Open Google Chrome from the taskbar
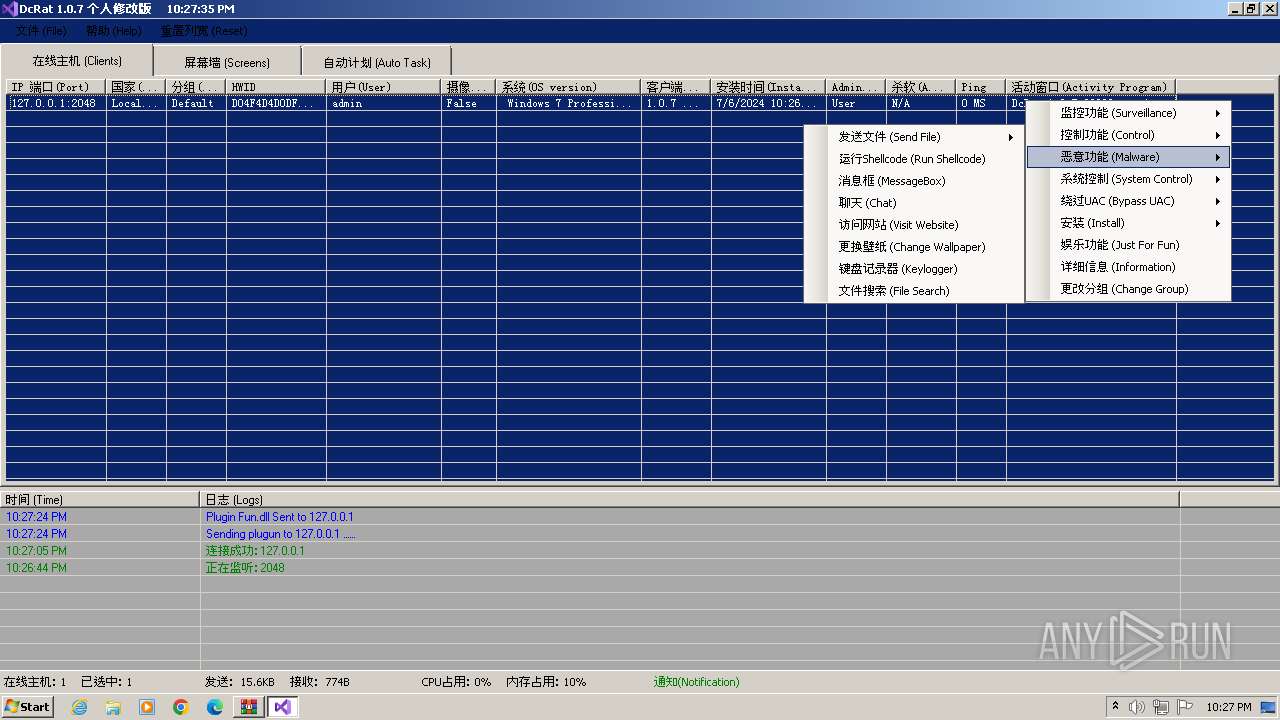1280x720 pixels. pos(181,707)
